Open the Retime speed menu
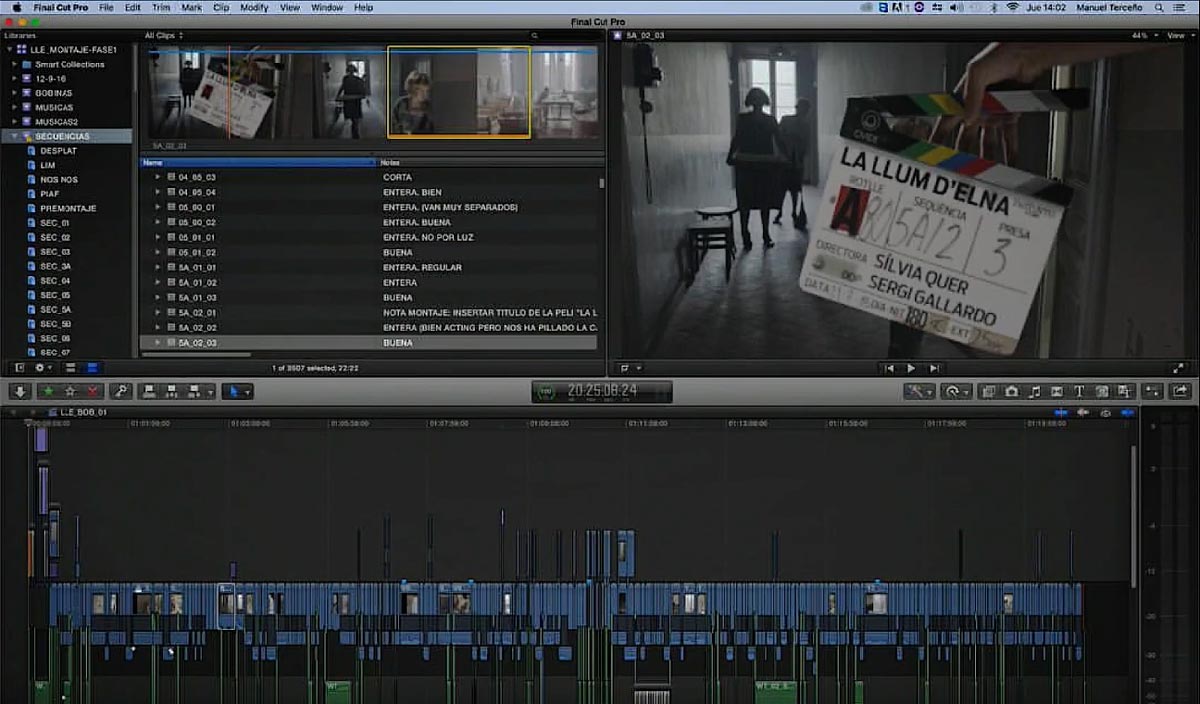This screenshot has height=704, width=1200. tap(956, 391)
